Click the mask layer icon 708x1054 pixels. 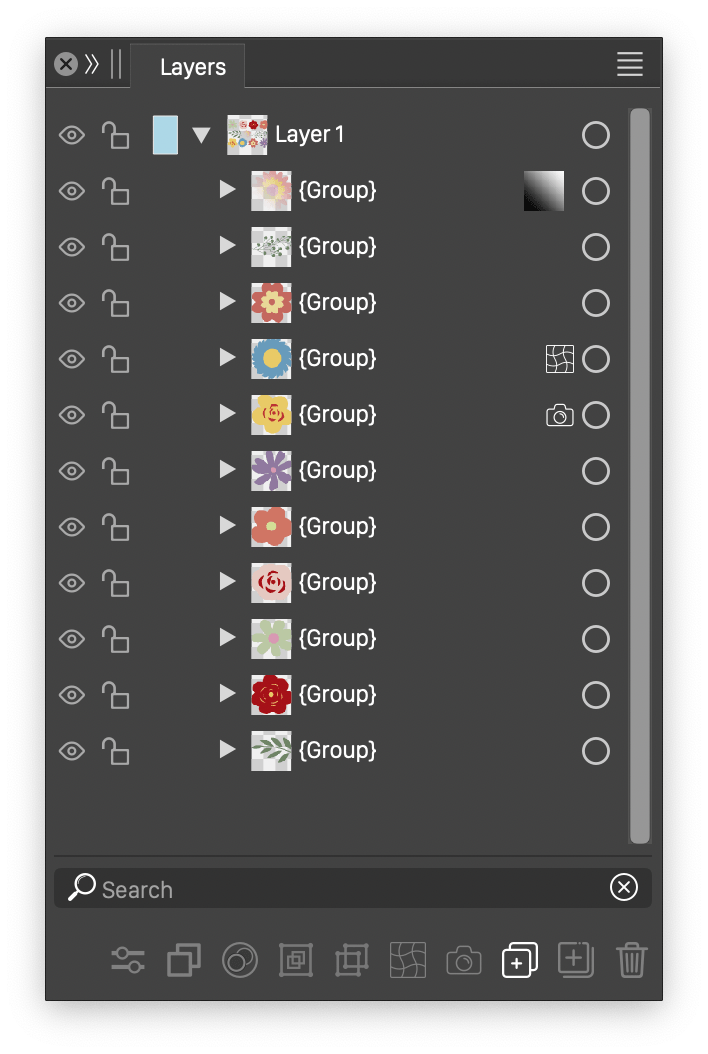click(x=296, y=960)
